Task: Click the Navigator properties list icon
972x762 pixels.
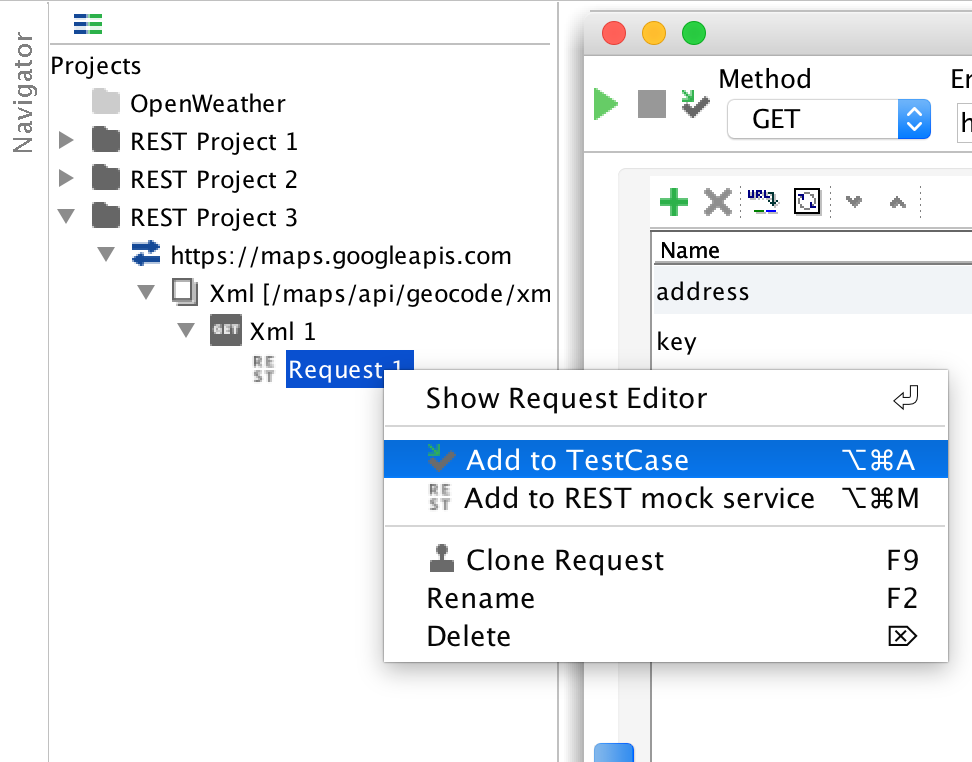Action: [87, 24]
